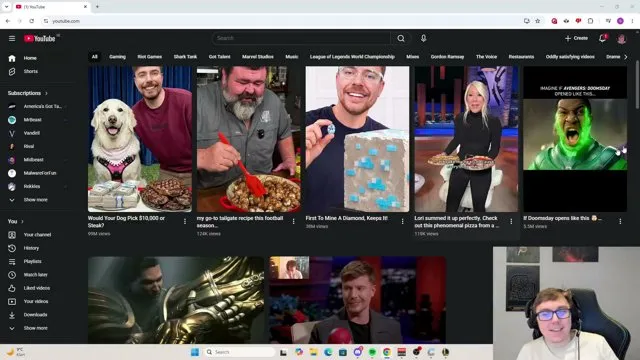Open 'Would Your Dog Pick $10,000' title

(127, 222)
